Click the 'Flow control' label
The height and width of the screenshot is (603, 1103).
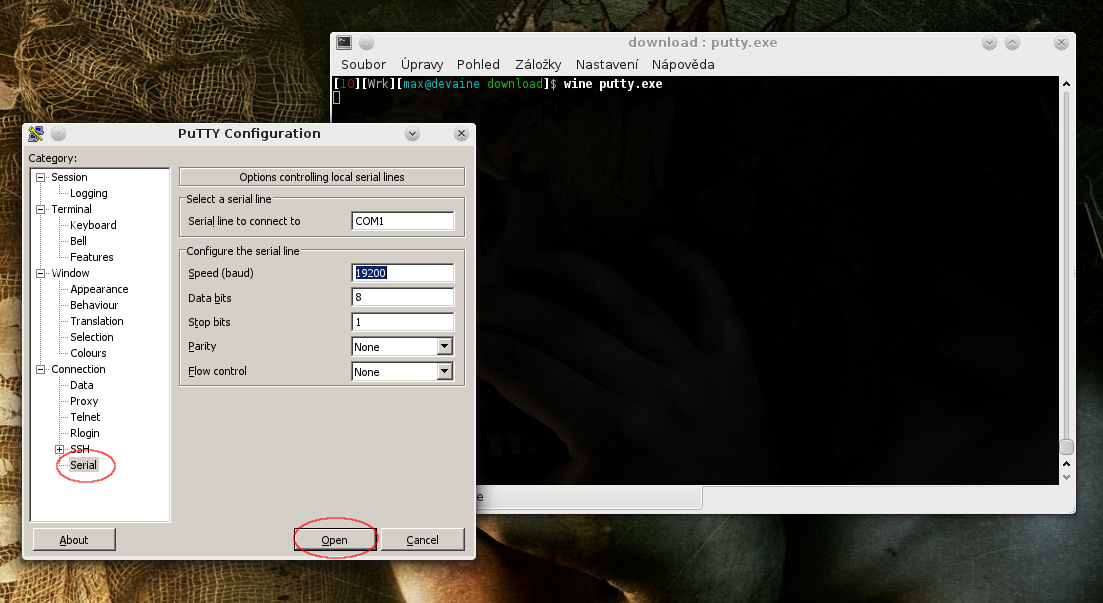tap(217, 371)
